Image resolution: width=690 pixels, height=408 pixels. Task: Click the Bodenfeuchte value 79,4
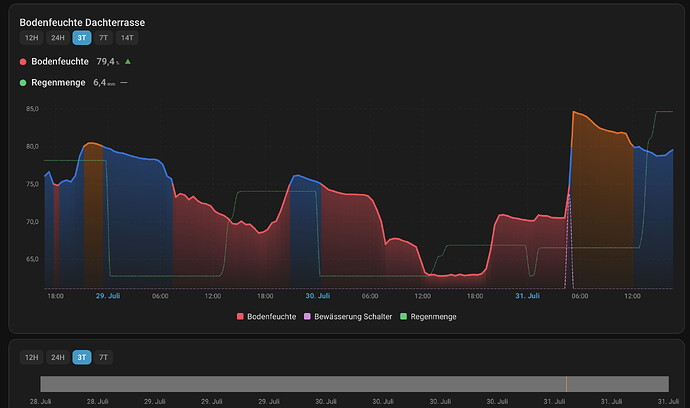pos(106,62)
